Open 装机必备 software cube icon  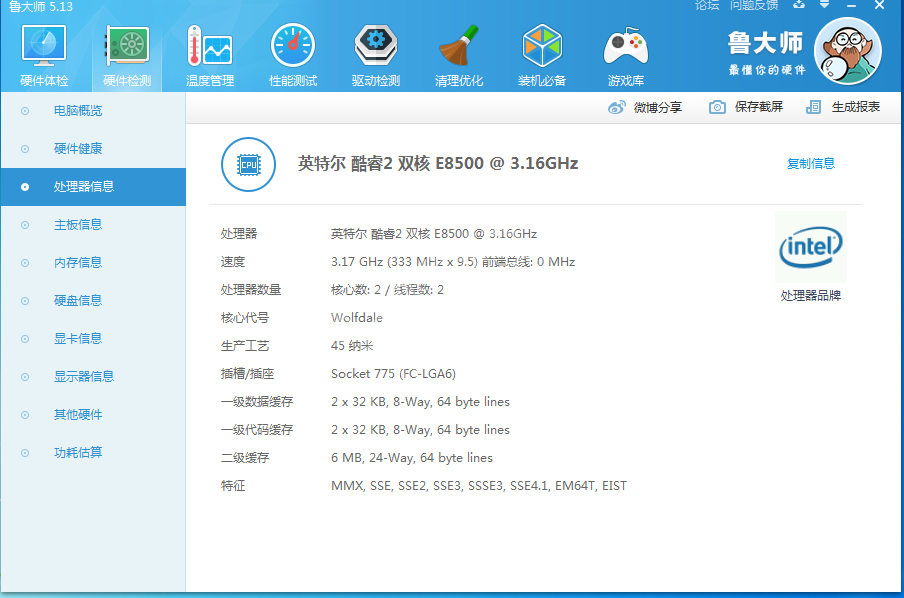[x=542, y=46]
